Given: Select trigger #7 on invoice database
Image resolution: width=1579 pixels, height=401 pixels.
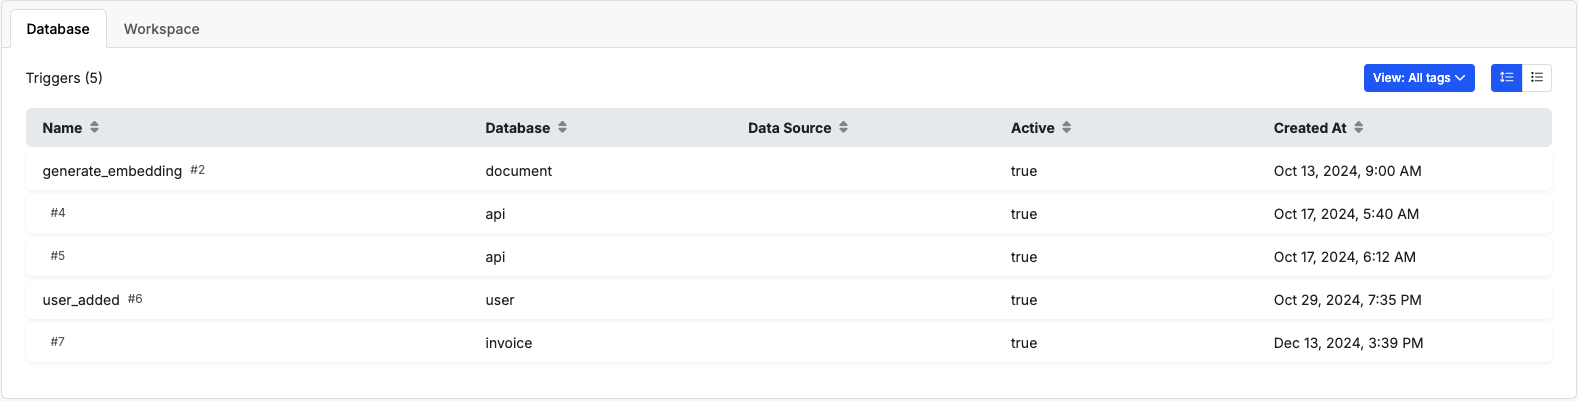Looking at the screenshot, I should pos(788,343).
